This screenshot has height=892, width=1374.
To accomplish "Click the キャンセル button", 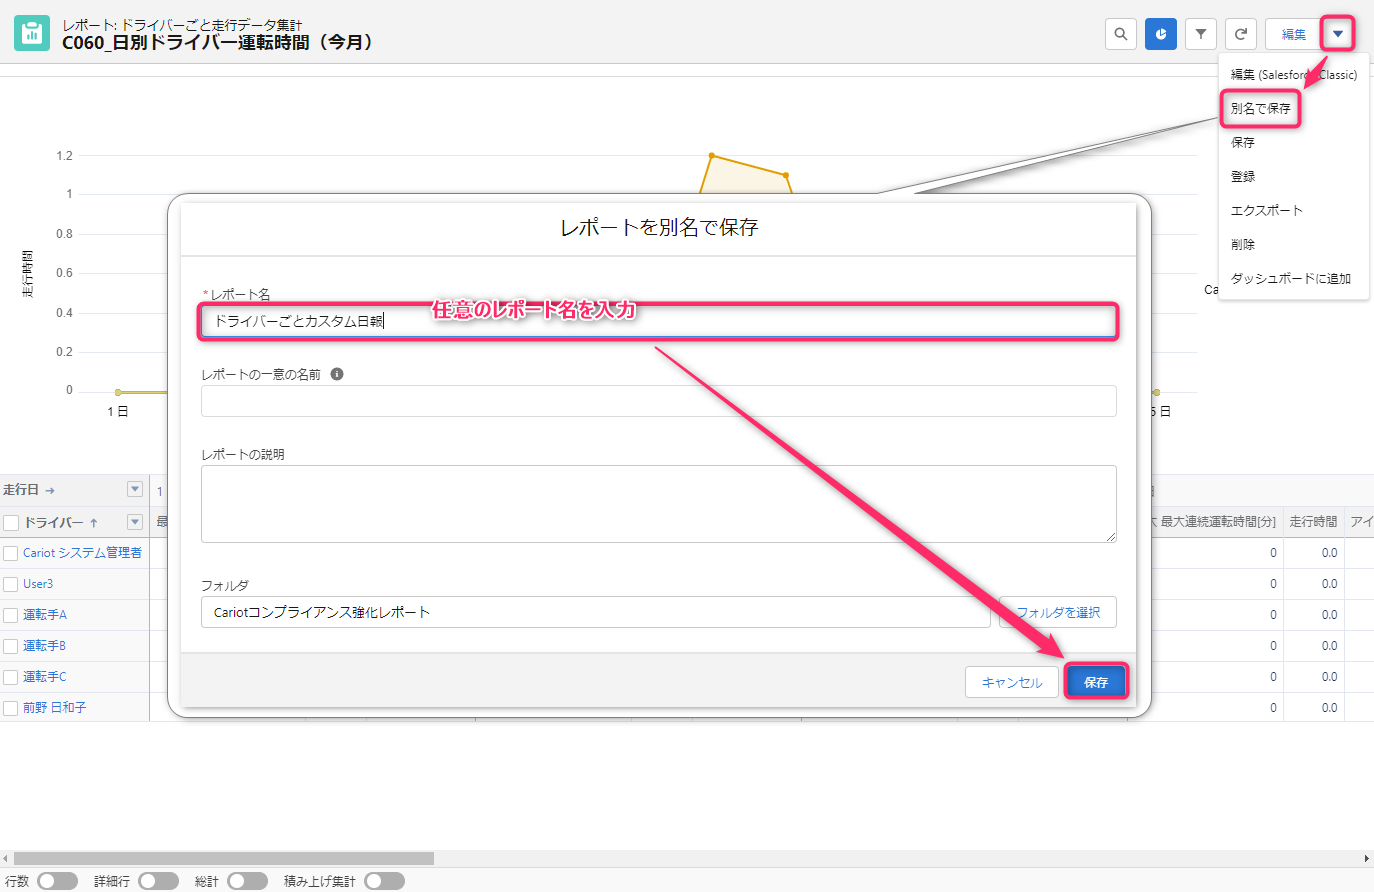I will pyautogui.click(x=1012, y=682).
